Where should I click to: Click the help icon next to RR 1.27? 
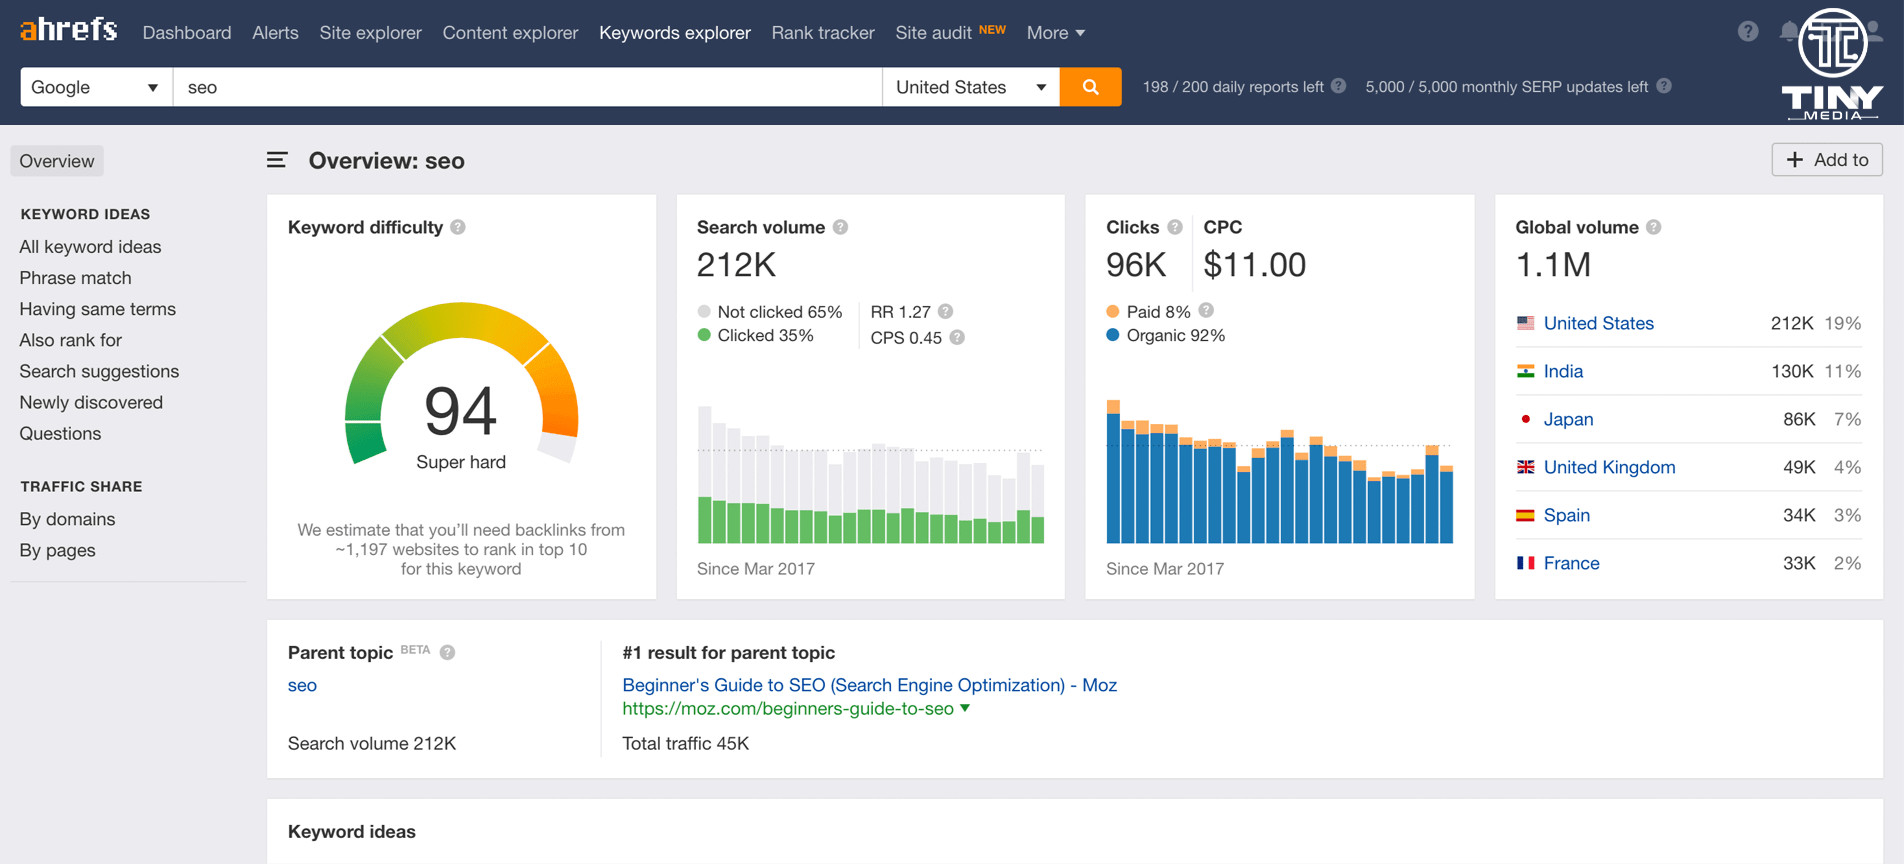pos(945,311)
